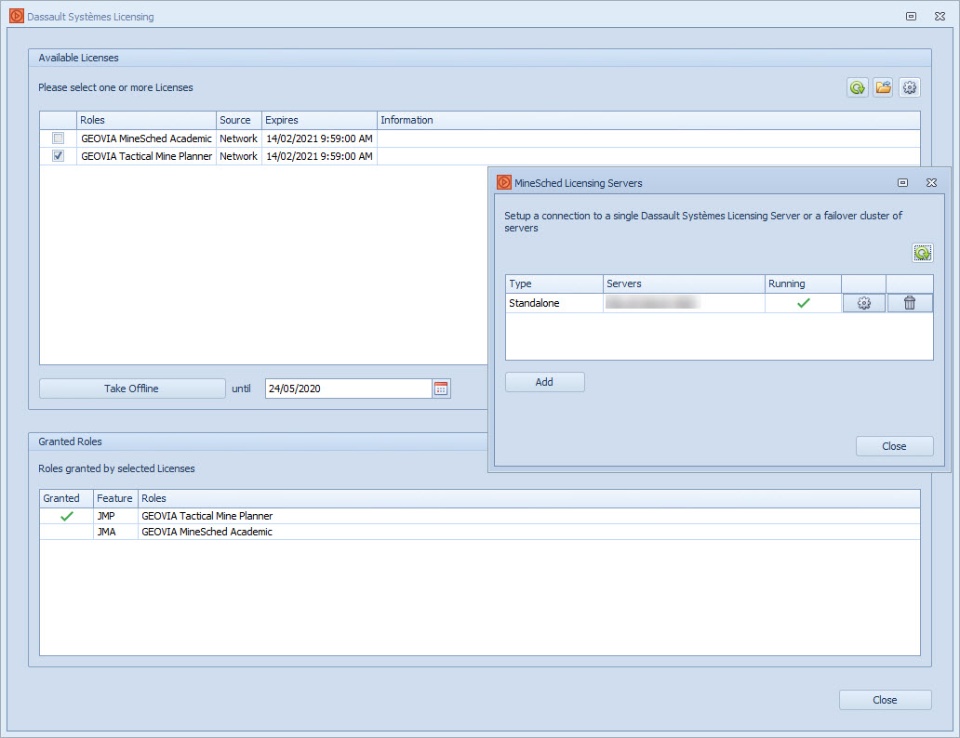Screen dimensions: 960x738
Task: Open license file folder icon
Action: [883, 88]
